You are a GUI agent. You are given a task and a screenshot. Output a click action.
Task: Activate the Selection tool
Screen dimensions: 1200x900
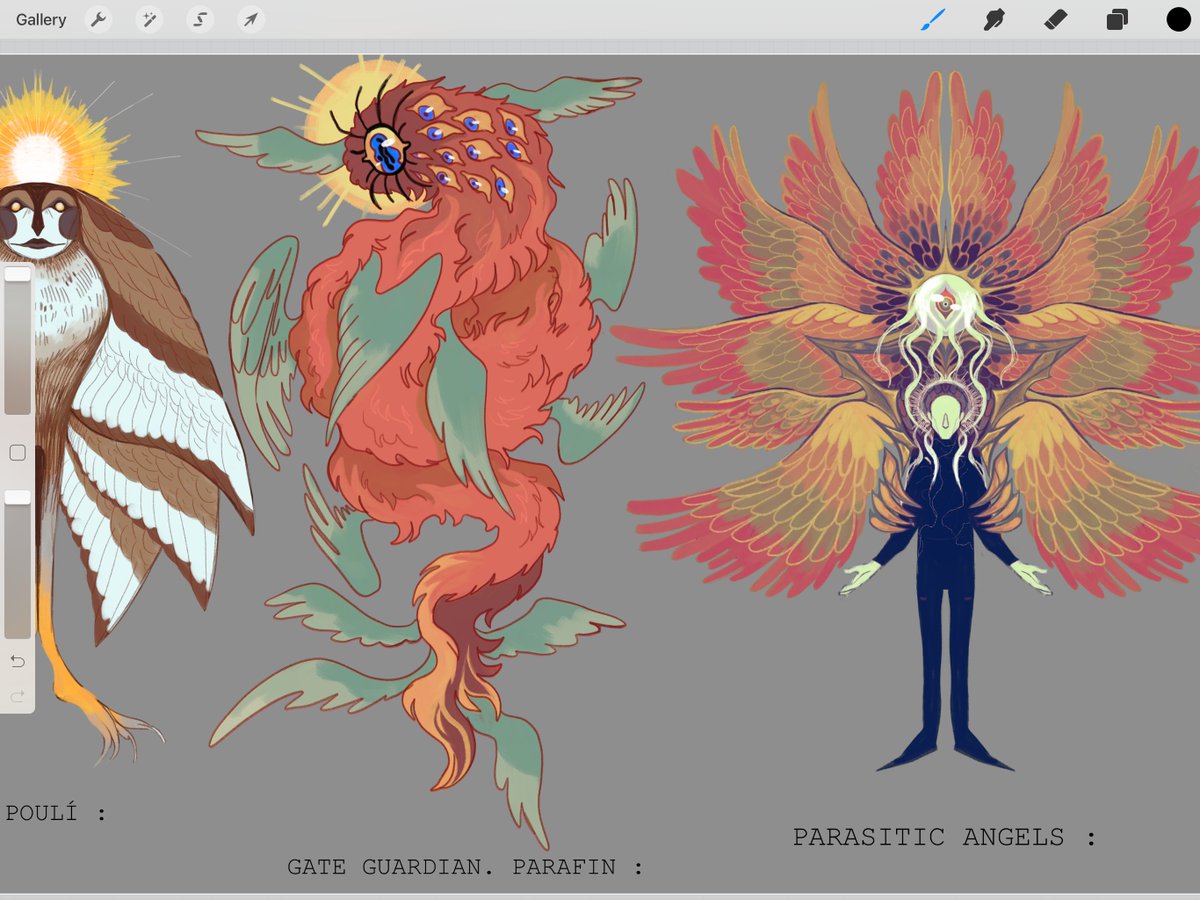click(200, 20)
